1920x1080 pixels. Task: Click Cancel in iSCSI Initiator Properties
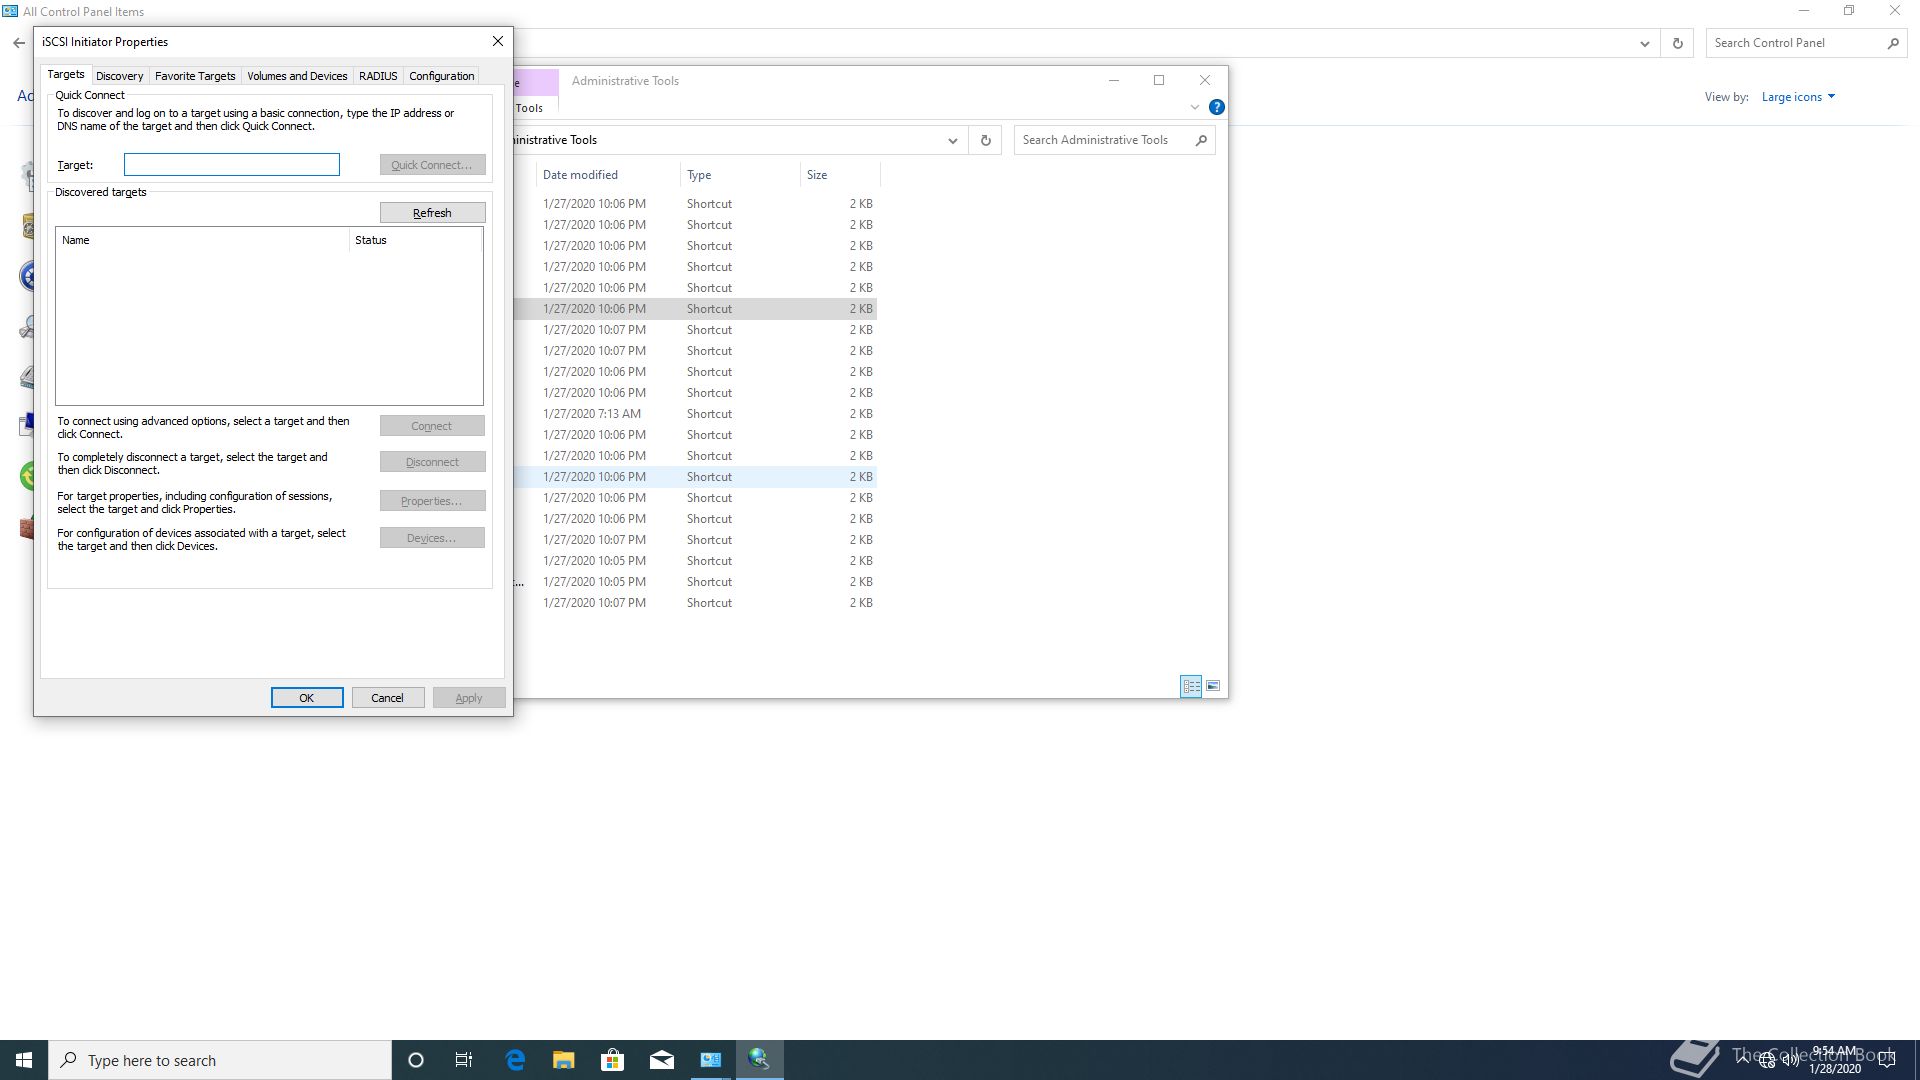(387, 698)
